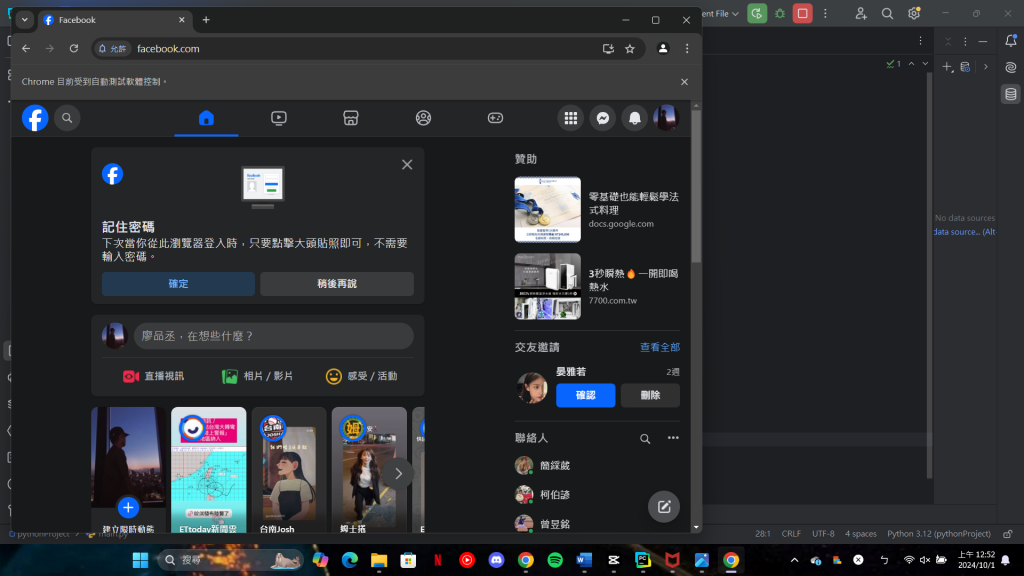This screenshot has height=576, width=1024.
Task: Open the 7700.com.tw sponsored ad
Action: pos(597,287)
